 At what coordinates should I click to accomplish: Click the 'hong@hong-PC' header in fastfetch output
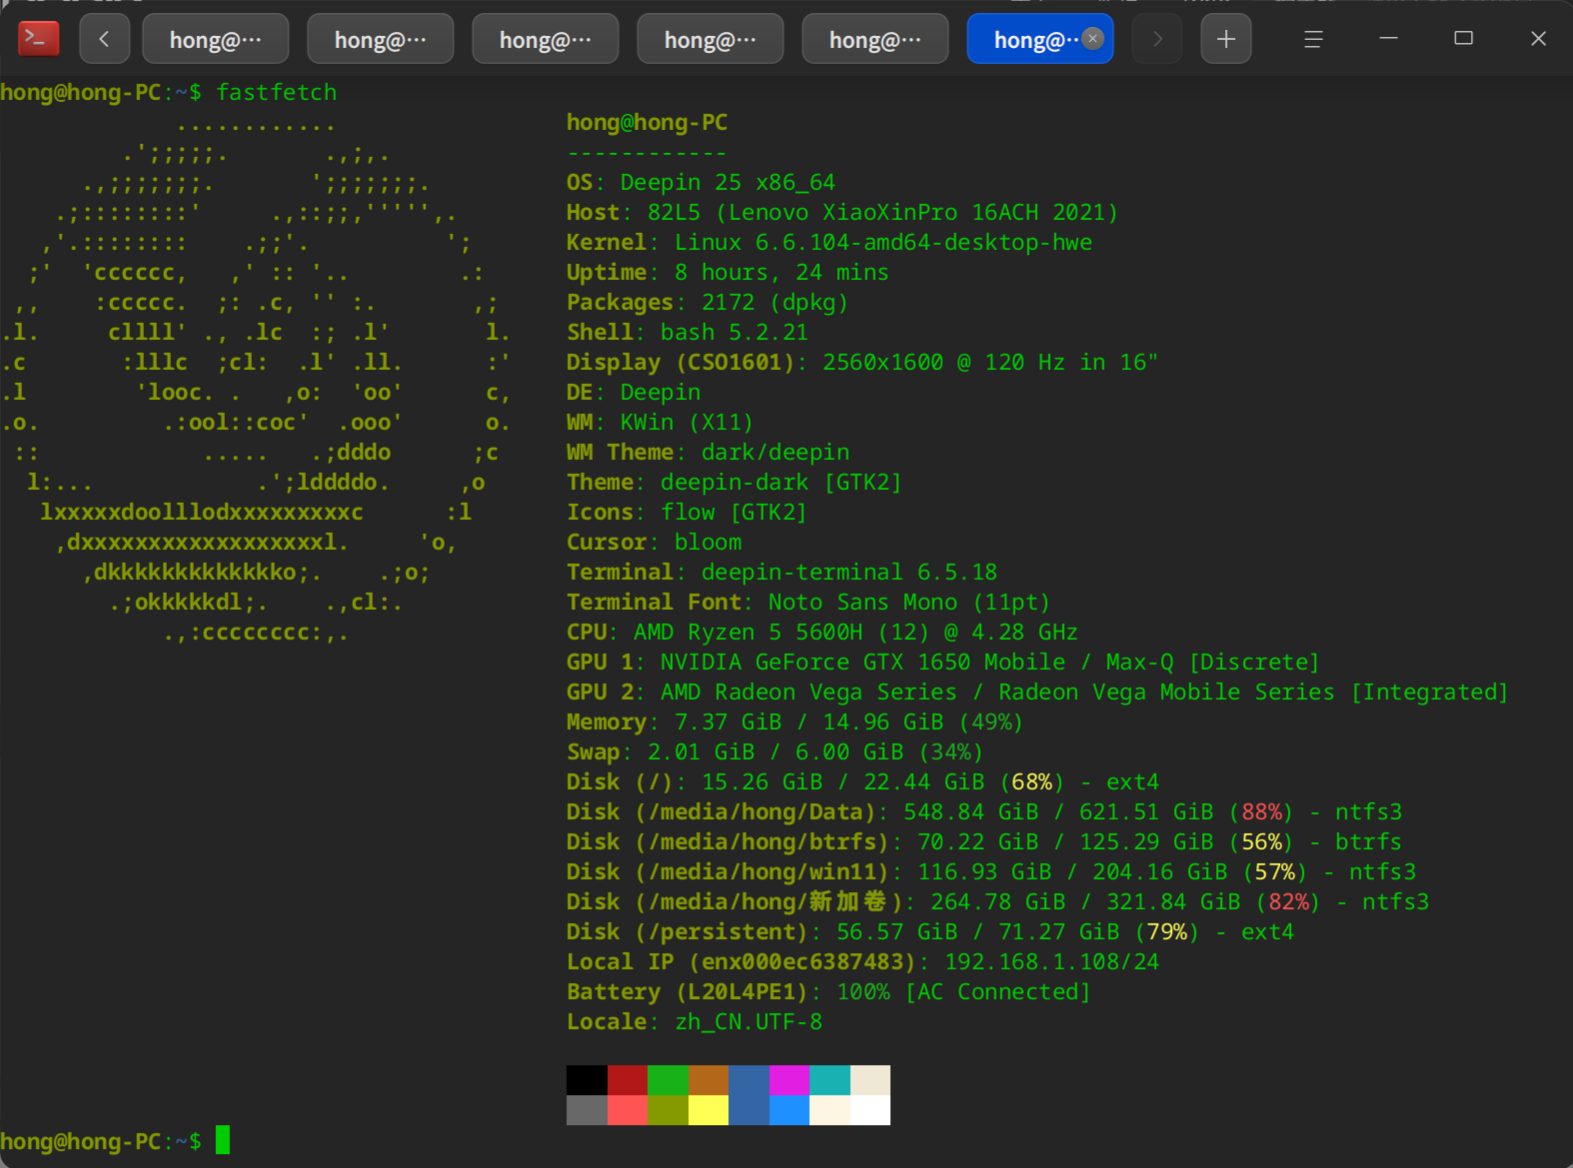647,122
